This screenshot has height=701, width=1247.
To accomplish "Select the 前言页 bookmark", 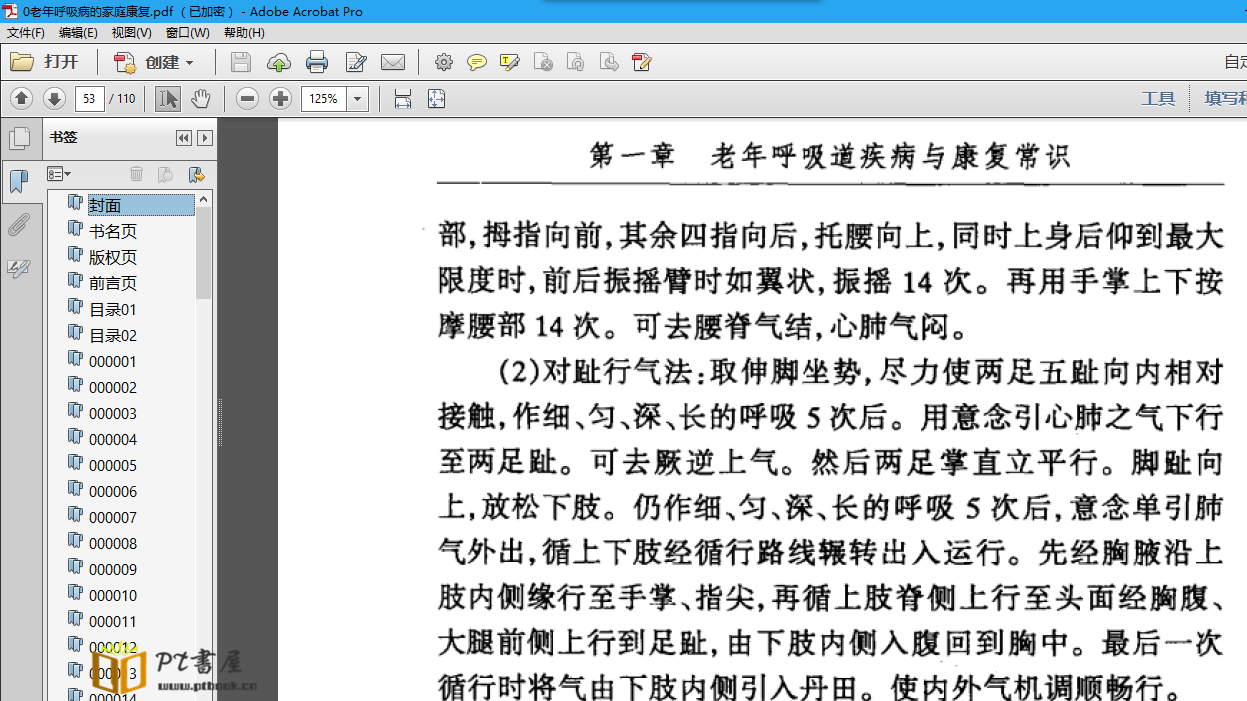I will tap(113, 283).
